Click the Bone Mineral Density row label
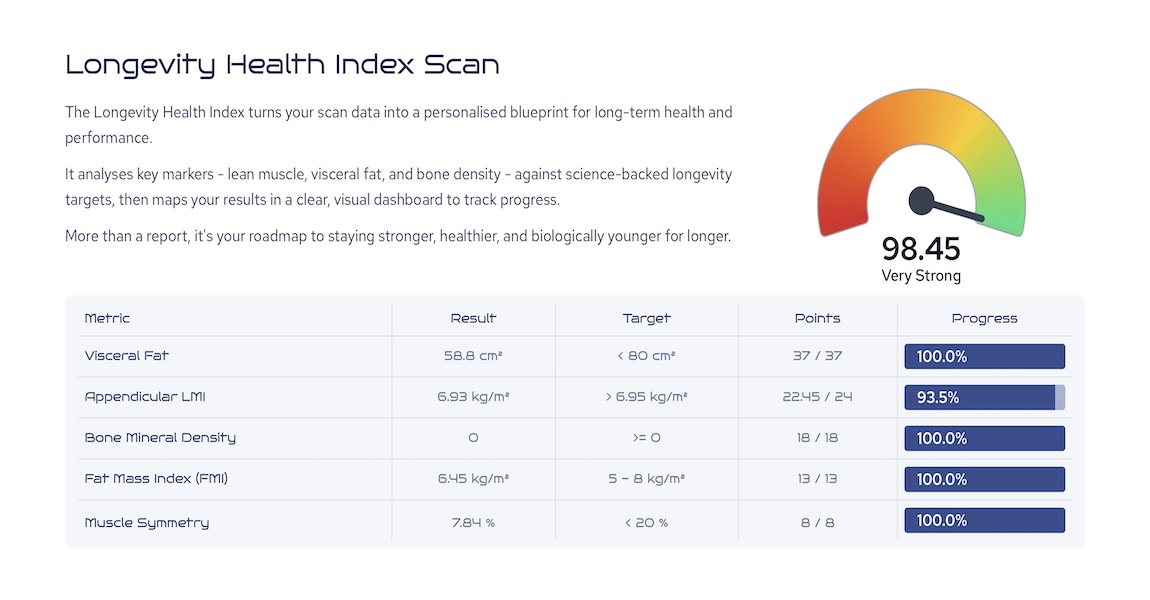Viewport: 1150px width, 600px height. point(160,438)
